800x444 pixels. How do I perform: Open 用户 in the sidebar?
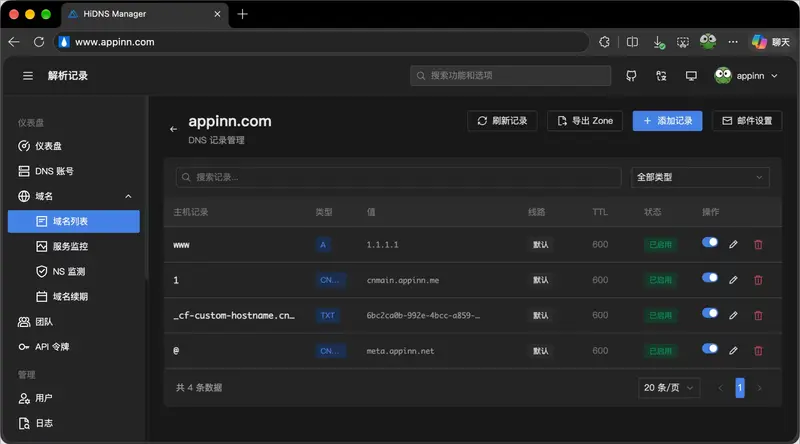(x=73, y=398)
